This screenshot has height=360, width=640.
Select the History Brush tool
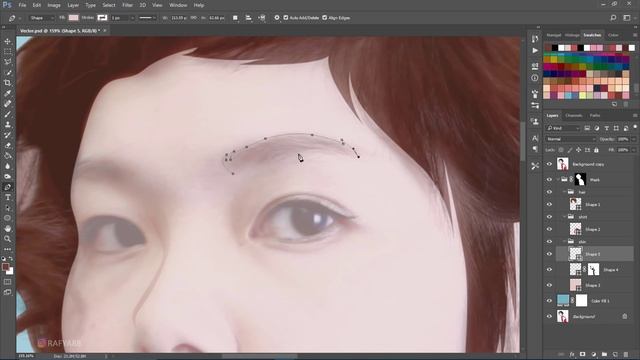(x=7, y=135)
